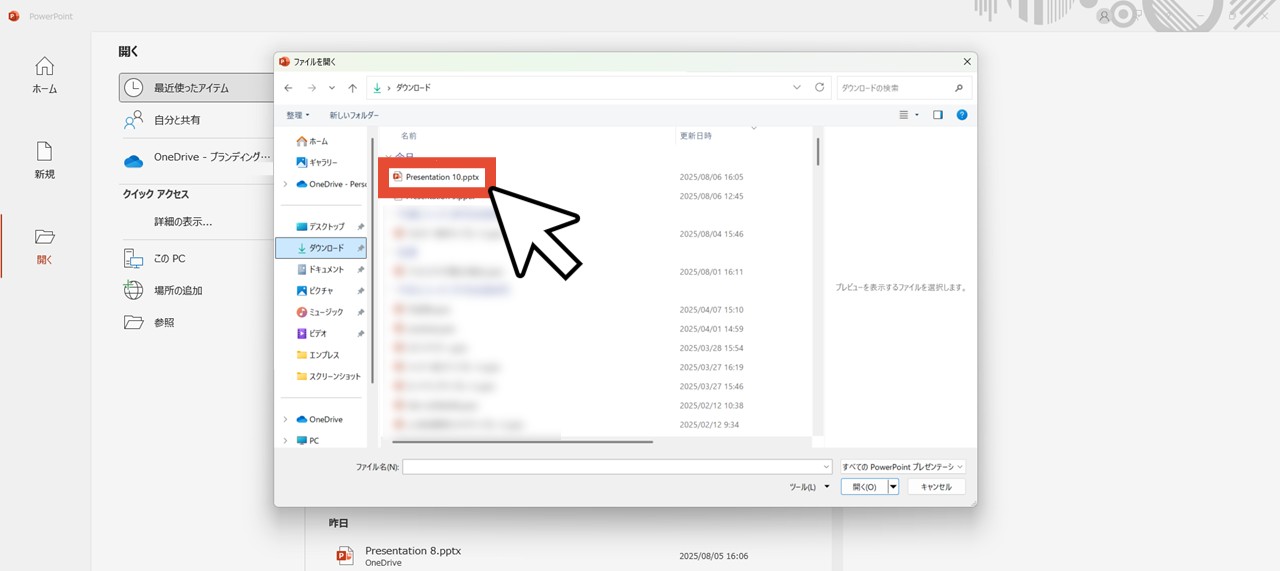Select the file dated 2025/02/12 9:34

point(596,424)
